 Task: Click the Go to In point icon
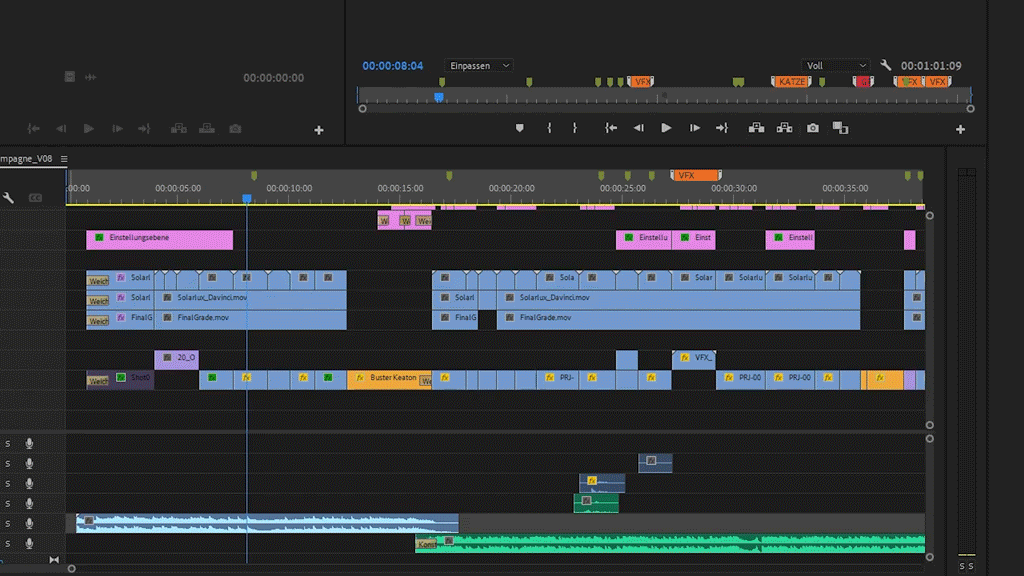pyautogui.click(x=611, y=128)
